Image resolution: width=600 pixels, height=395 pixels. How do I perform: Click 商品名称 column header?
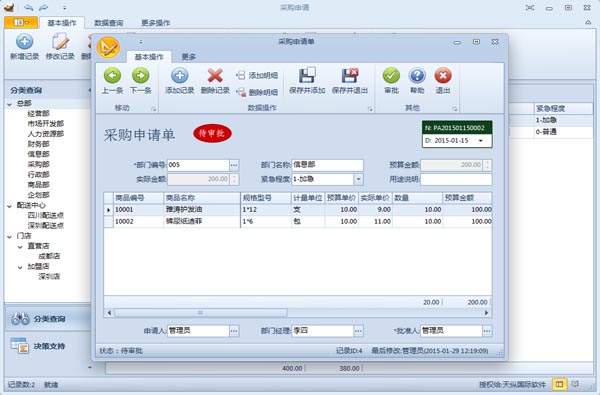[x=202, y=198]
